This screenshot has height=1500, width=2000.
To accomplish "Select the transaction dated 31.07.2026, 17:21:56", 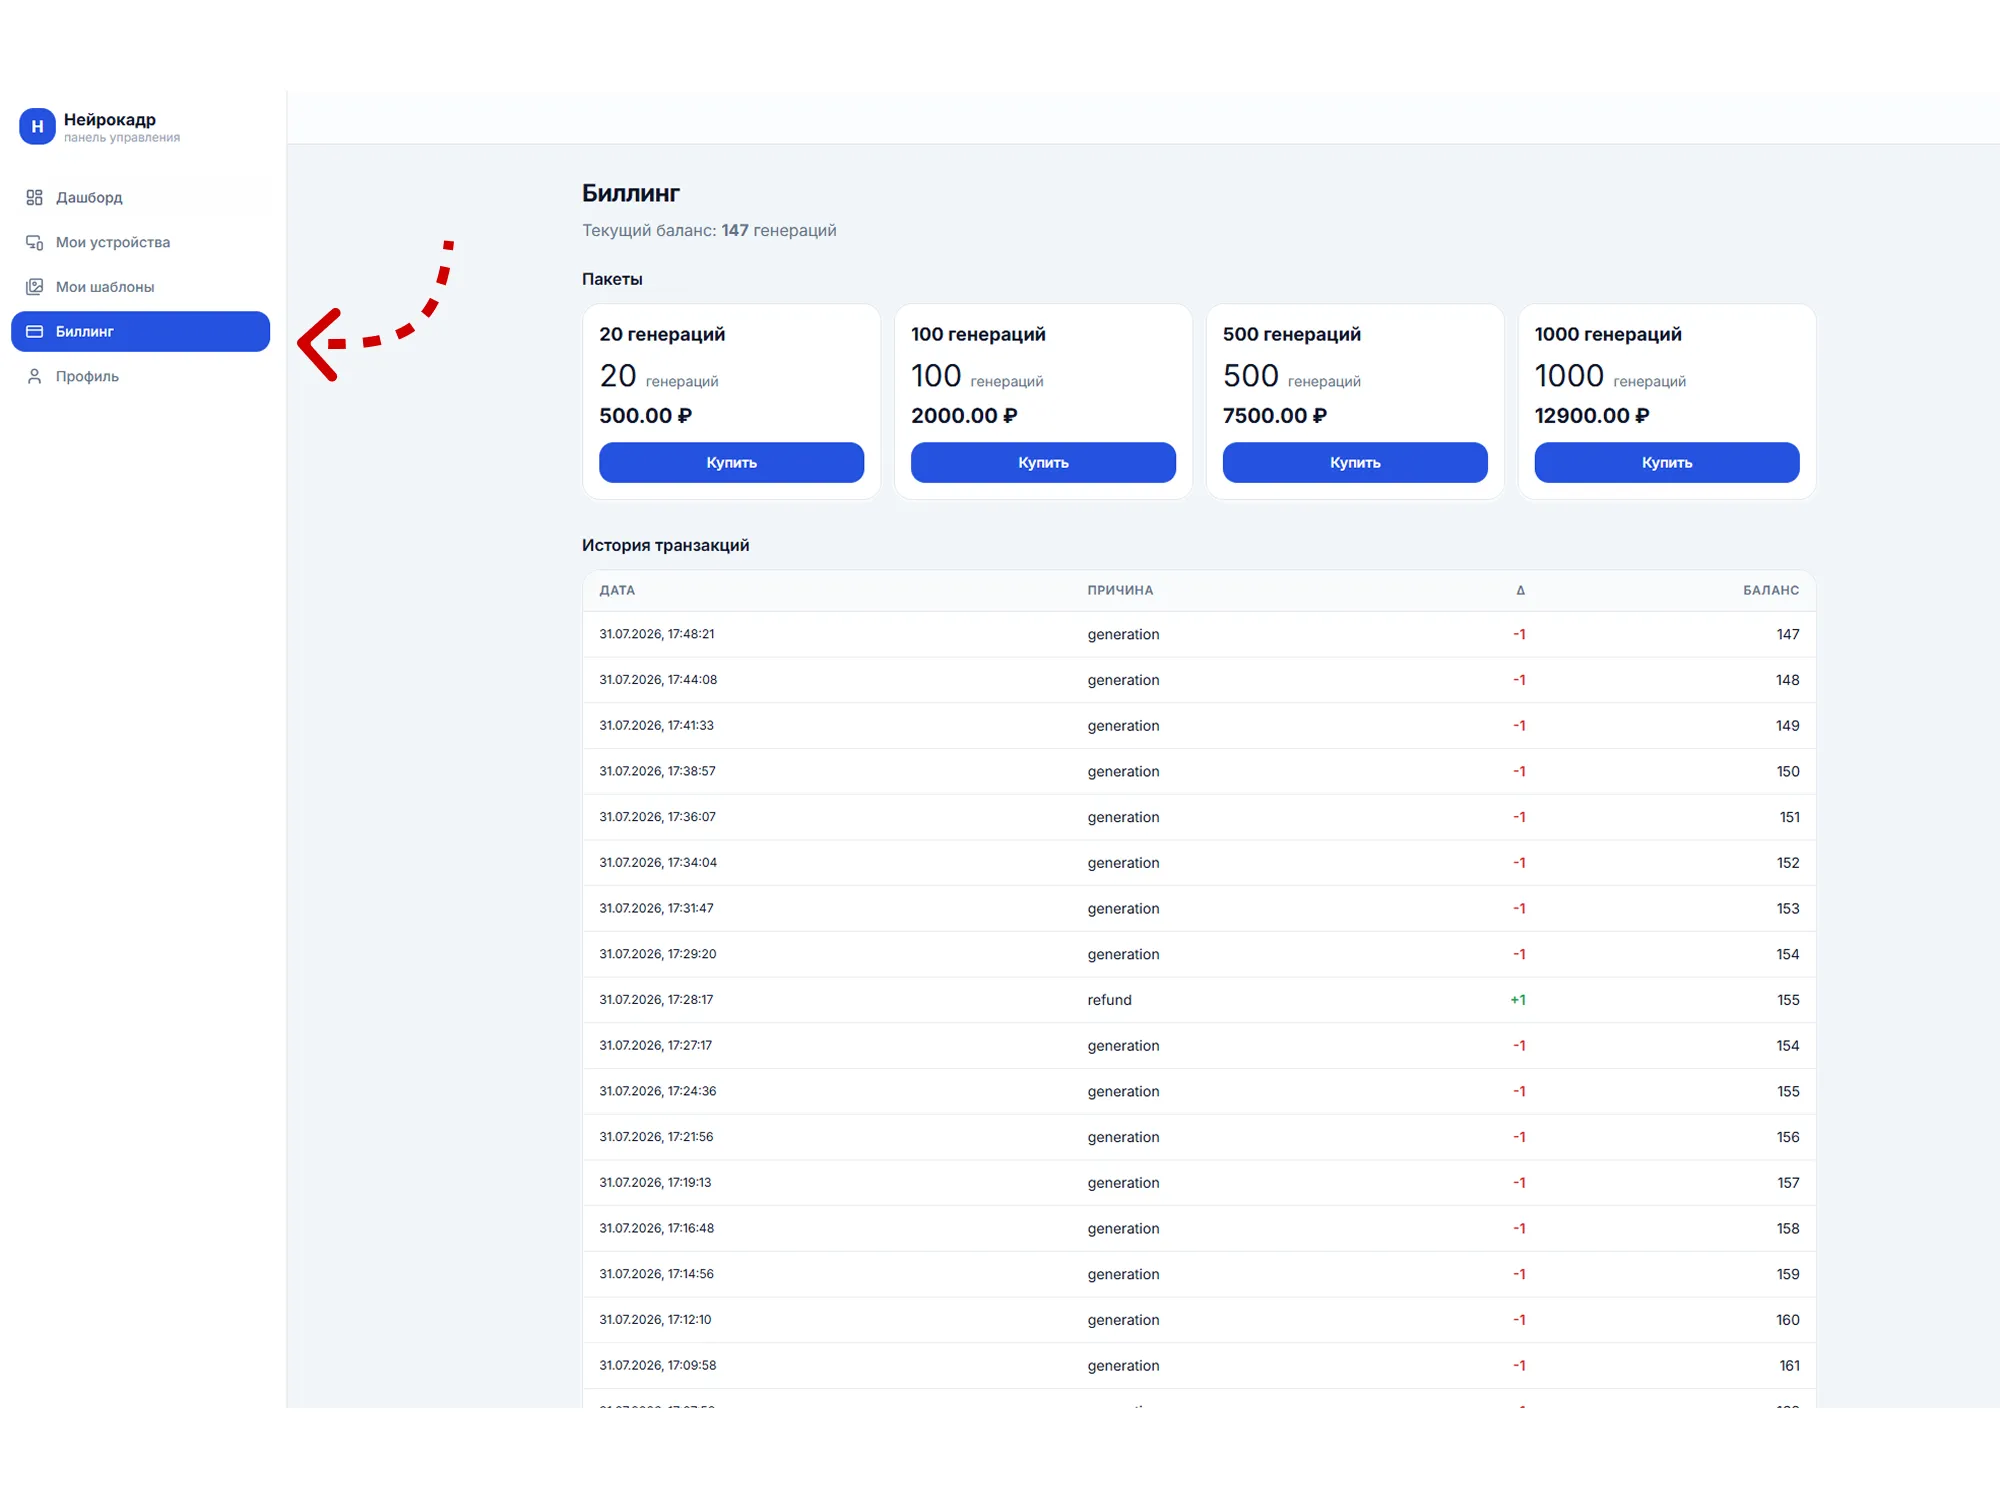I will pos(1199,1137).
